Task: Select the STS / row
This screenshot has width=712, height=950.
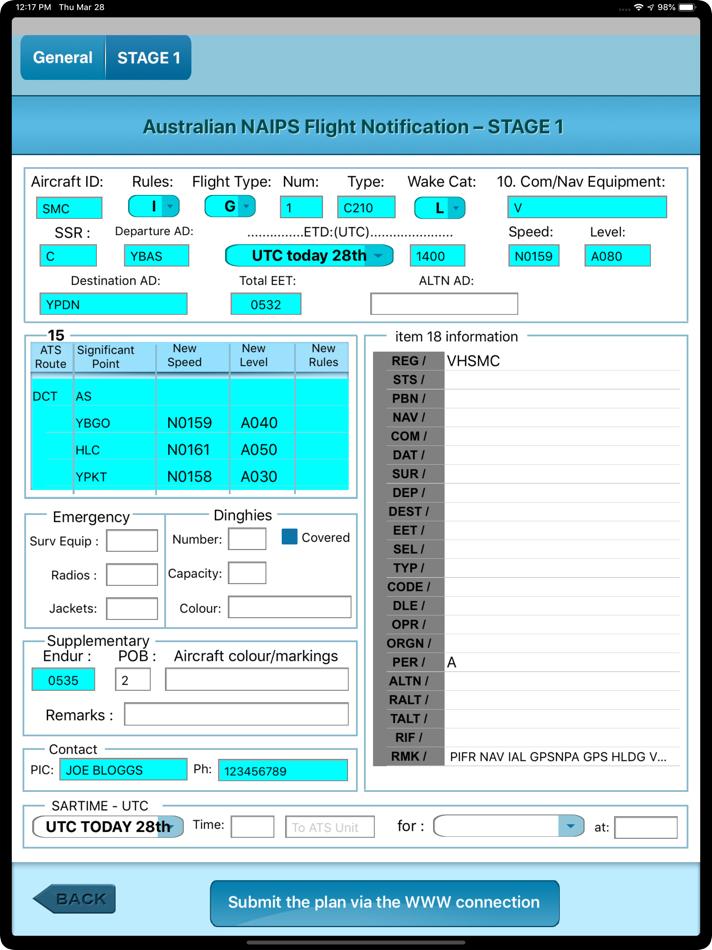Action: 527,380
